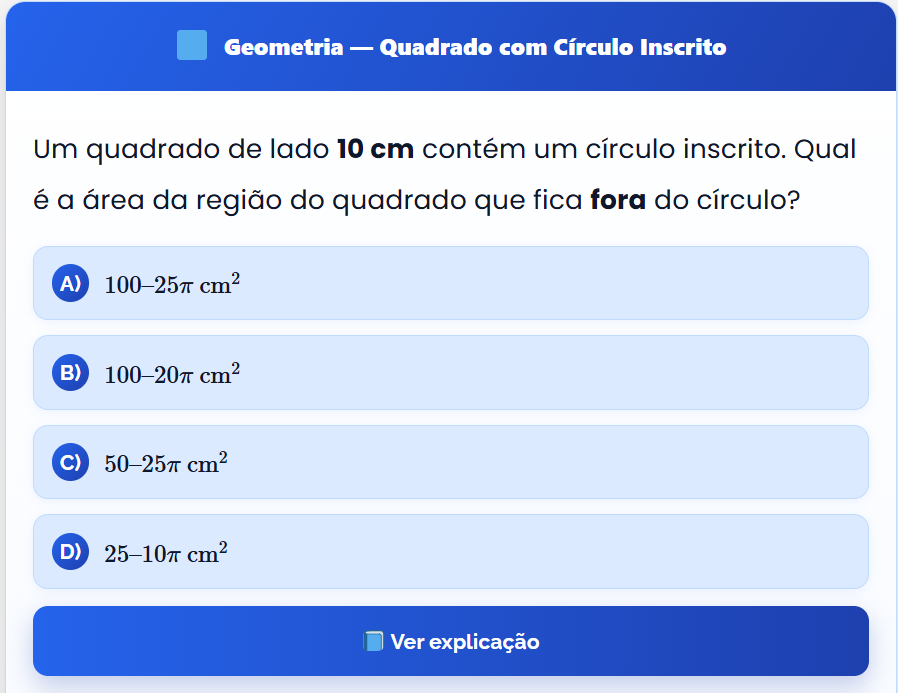
Task: Click the bold "10 cm" text in the question
Action: click(x=375, y=150)
